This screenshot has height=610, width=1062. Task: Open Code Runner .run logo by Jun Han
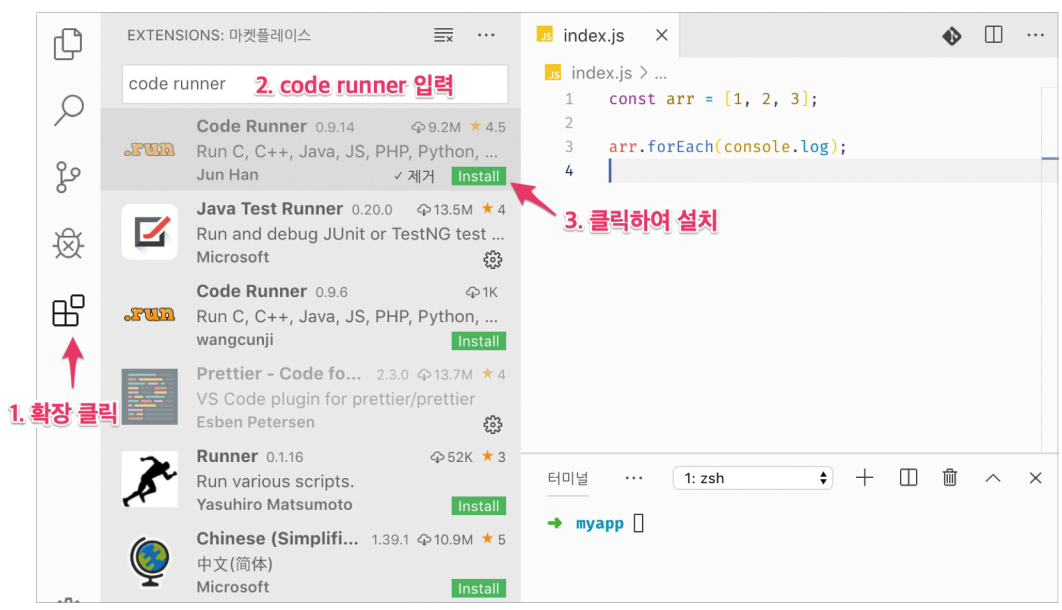tap(150, 150)
